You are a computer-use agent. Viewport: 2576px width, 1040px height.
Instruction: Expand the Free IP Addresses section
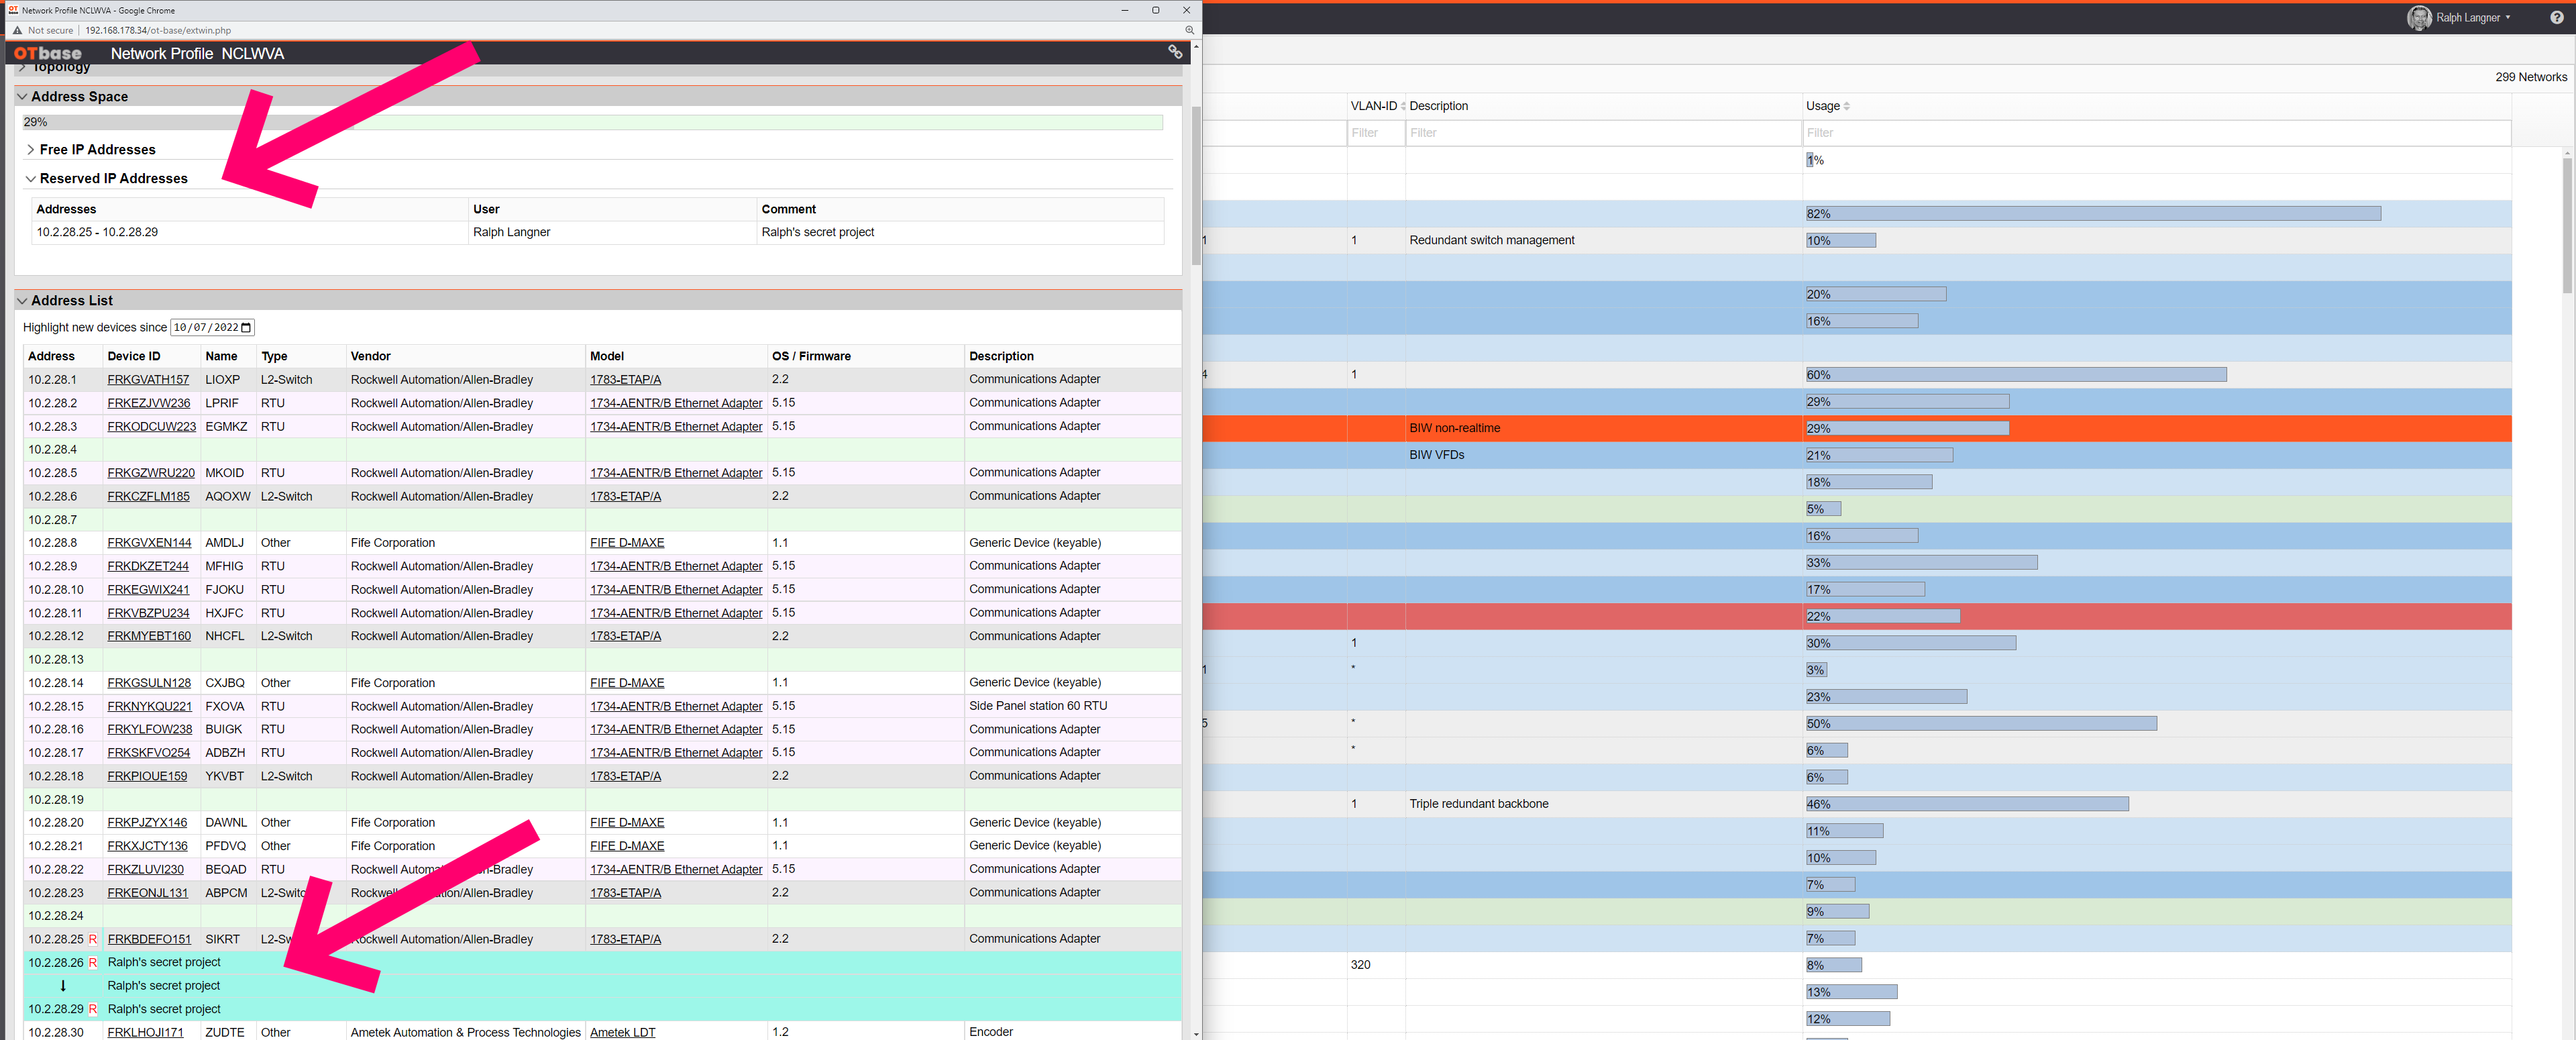tap(30, 150)
